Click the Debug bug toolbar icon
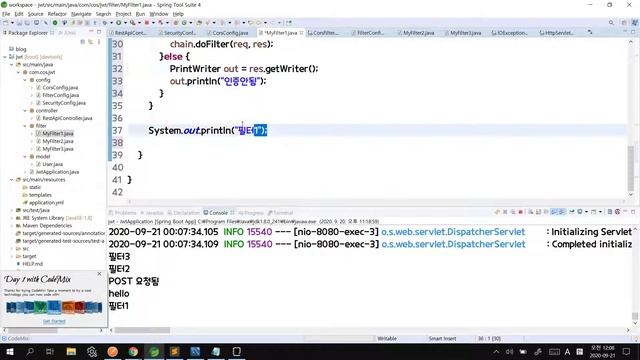Viewport: 640px width, 360px height. (x=104, y=23)
